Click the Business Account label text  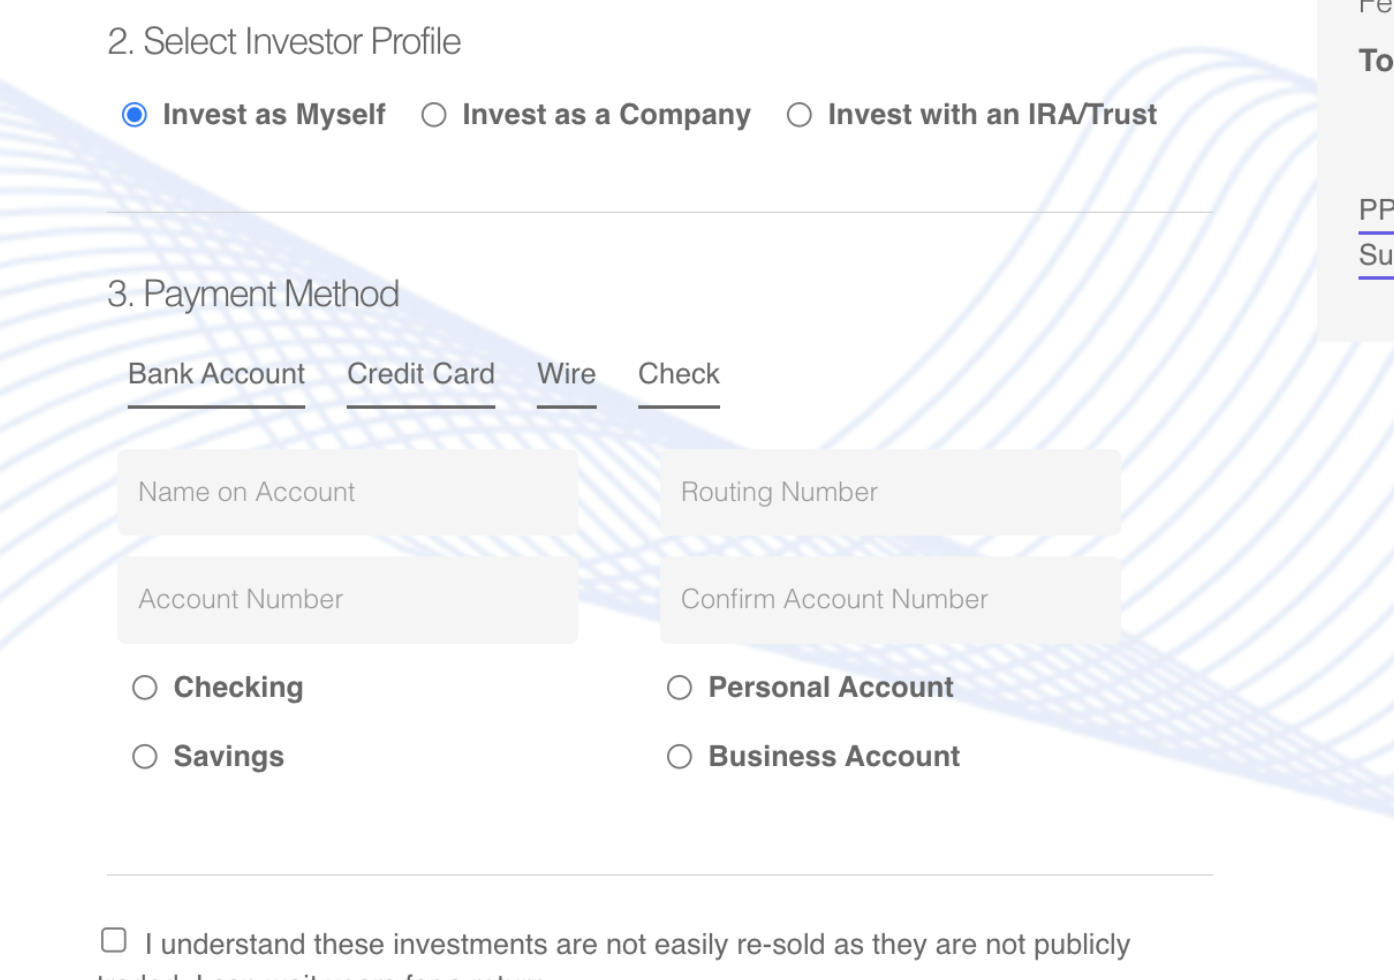tap(834, 757)
